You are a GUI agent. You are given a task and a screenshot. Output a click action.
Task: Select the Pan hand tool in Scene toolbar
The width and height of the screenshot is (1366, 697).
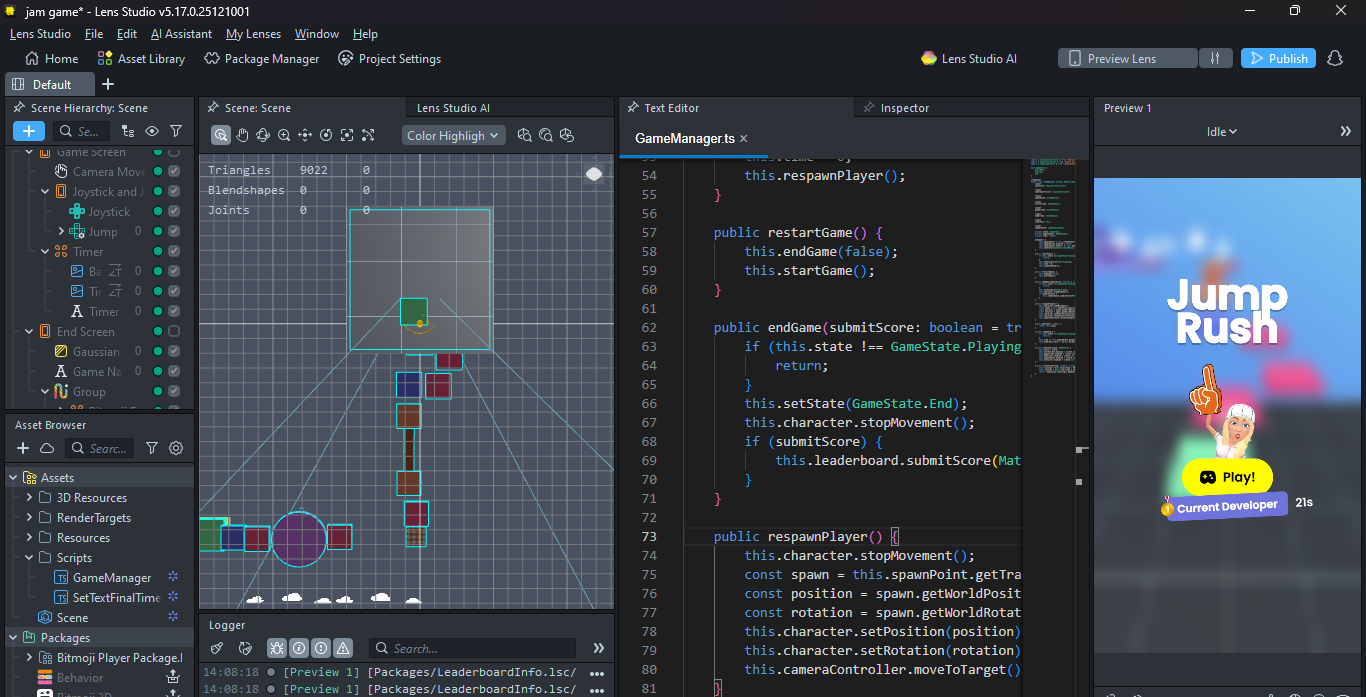pyautogui.click(x=242, y=135)
